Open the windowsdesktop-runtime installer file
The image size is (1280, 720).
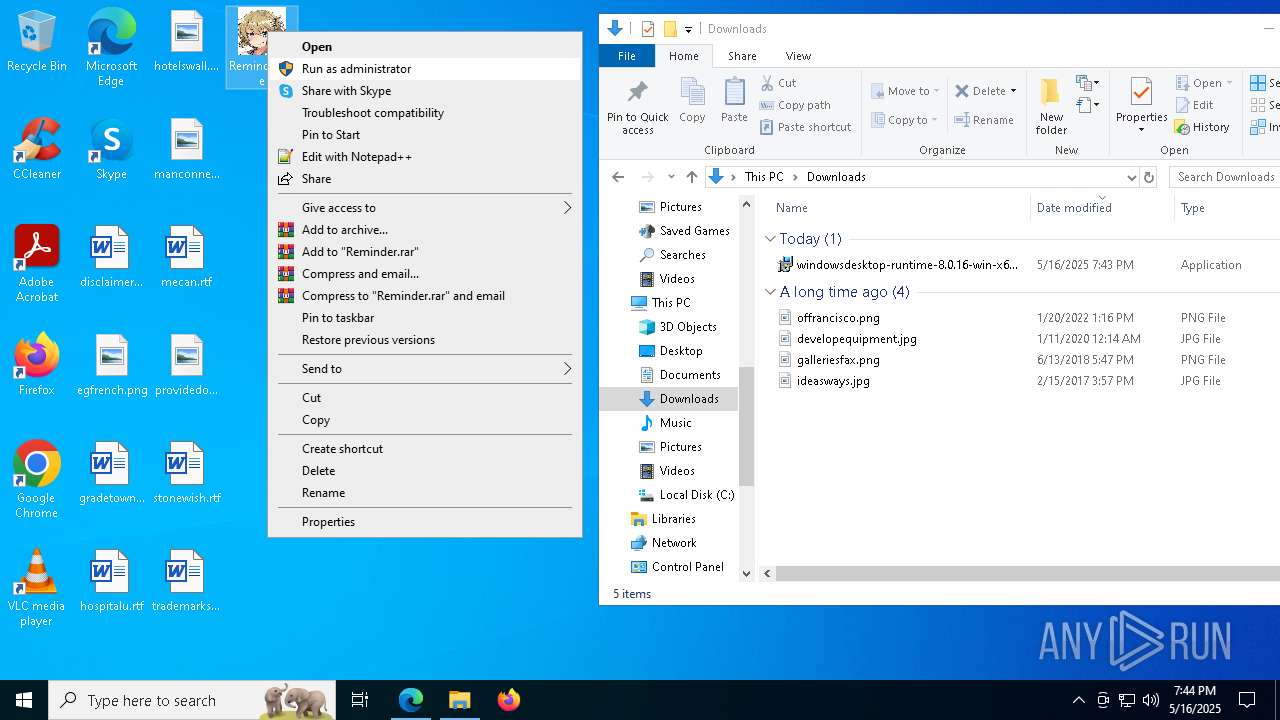[x=898, y=265]
